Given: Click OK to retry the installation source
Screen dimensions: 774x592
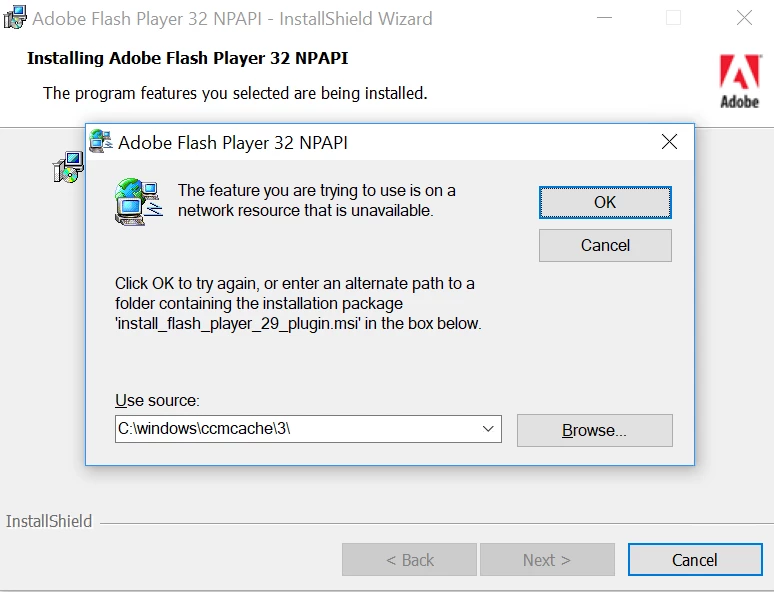Looking at the screenshot, I should (x=605, y=202).
